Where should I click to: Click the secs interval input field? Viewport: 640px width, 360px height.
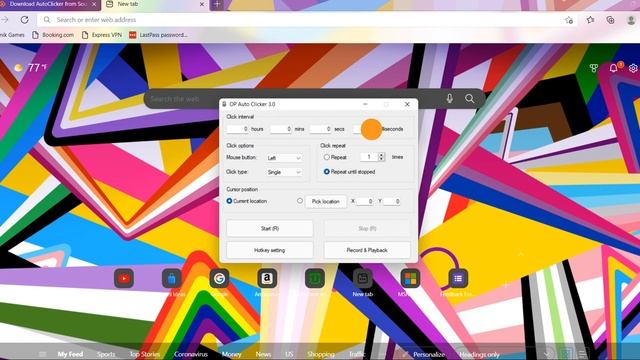click(320, 129)
